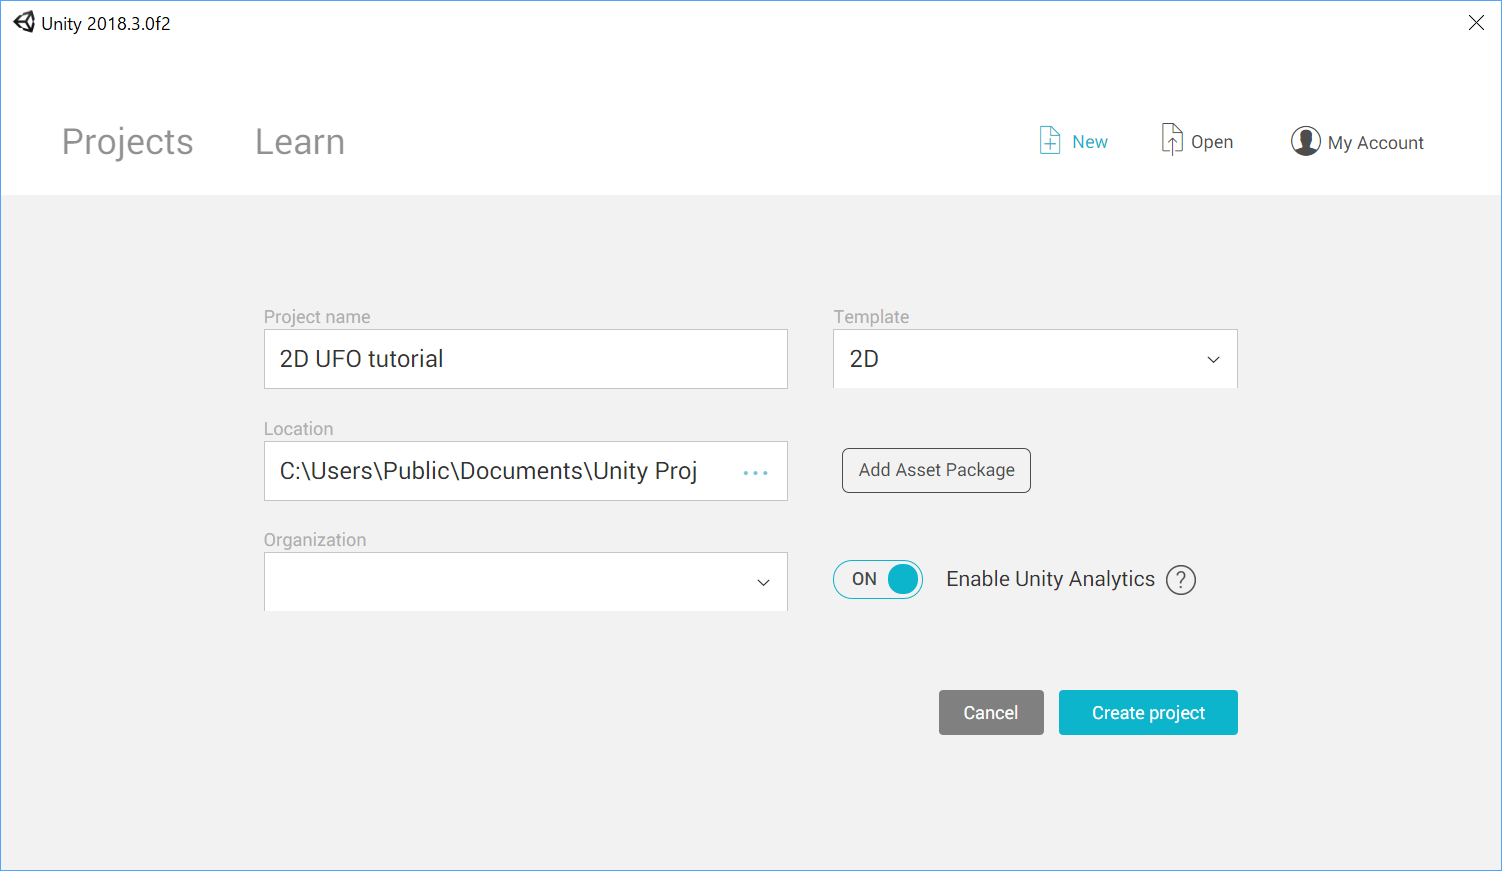Select the New text link

[1089, 142]
